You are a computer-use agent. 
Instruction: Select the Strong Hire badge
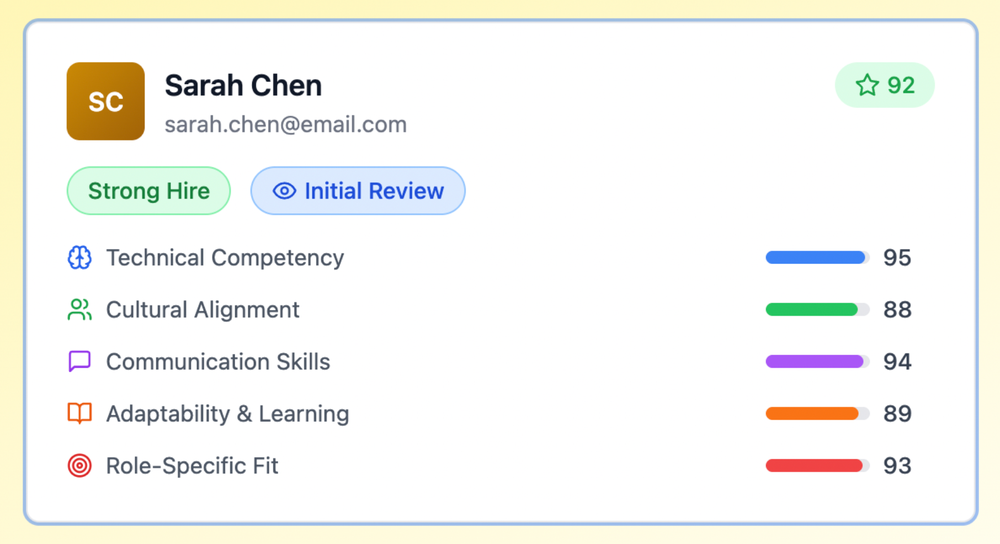149,191
